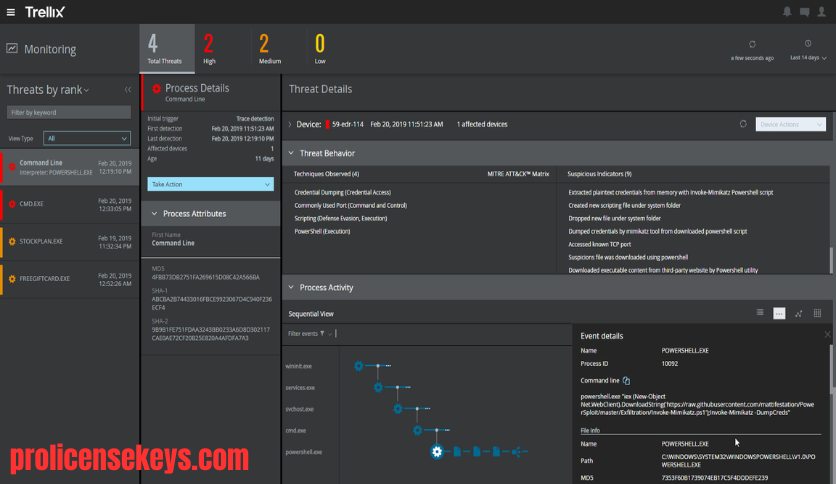Open the MITRE ATT&CK Matrix link

click(518, 174)
